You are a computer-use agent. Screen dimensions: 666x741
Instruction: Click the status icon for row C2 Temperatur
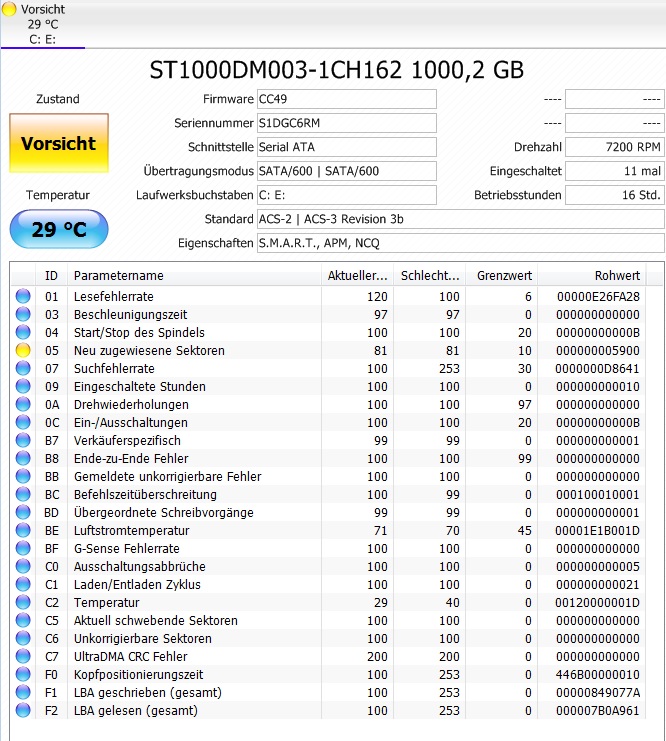pos(23,602)
